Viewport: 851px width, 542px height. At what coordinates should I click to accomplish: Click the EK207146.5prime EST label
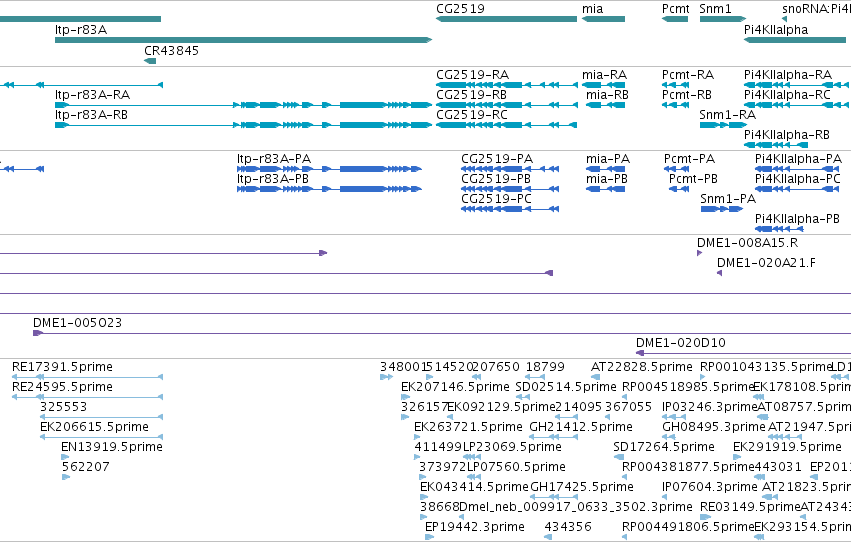tap(455, 387)
